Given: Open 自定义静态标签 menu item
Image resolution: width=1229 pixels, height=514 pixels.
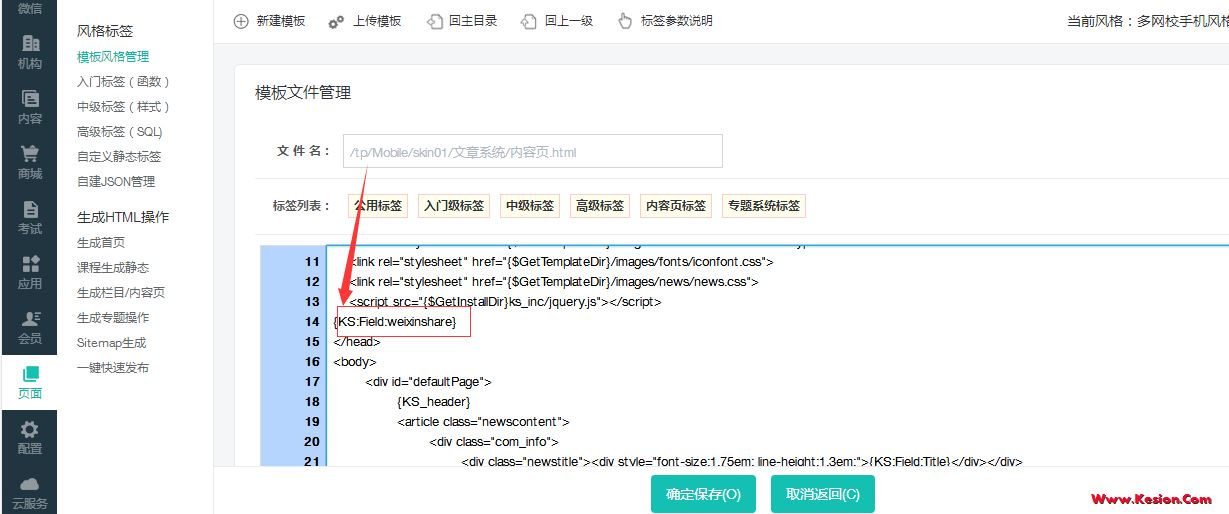Looking at the screenshot, I should click(x=119, y=157).
